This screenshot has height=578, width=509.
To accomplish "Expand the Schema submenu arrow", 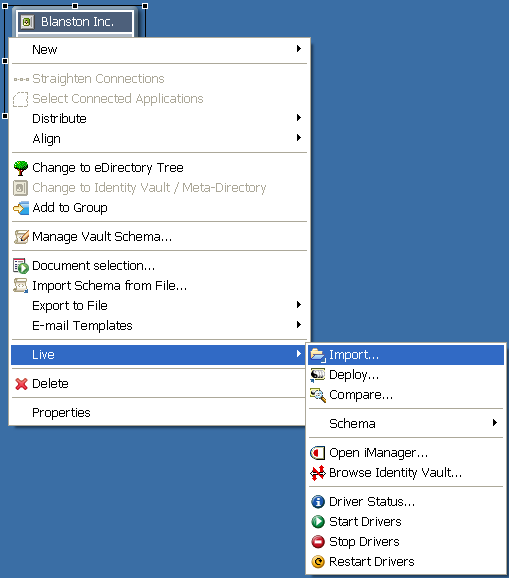I will click(x=495, y=422).
